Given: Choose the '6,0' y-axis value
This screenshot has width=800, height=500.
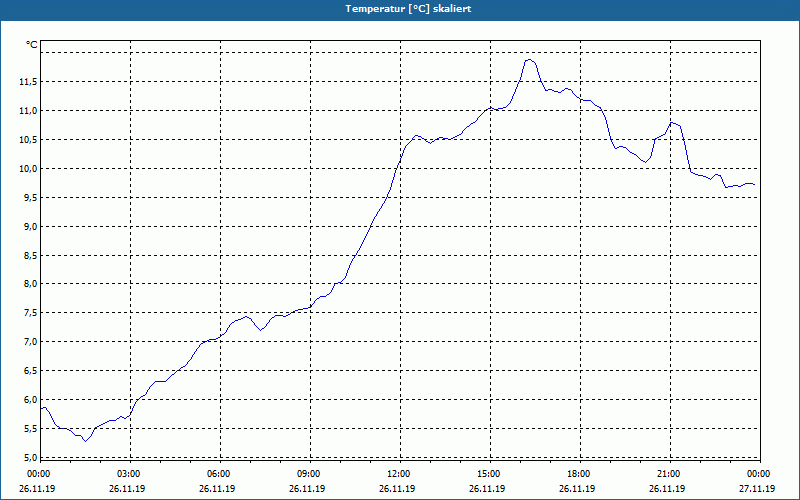Looking at the screenshot, I should 30,399.
